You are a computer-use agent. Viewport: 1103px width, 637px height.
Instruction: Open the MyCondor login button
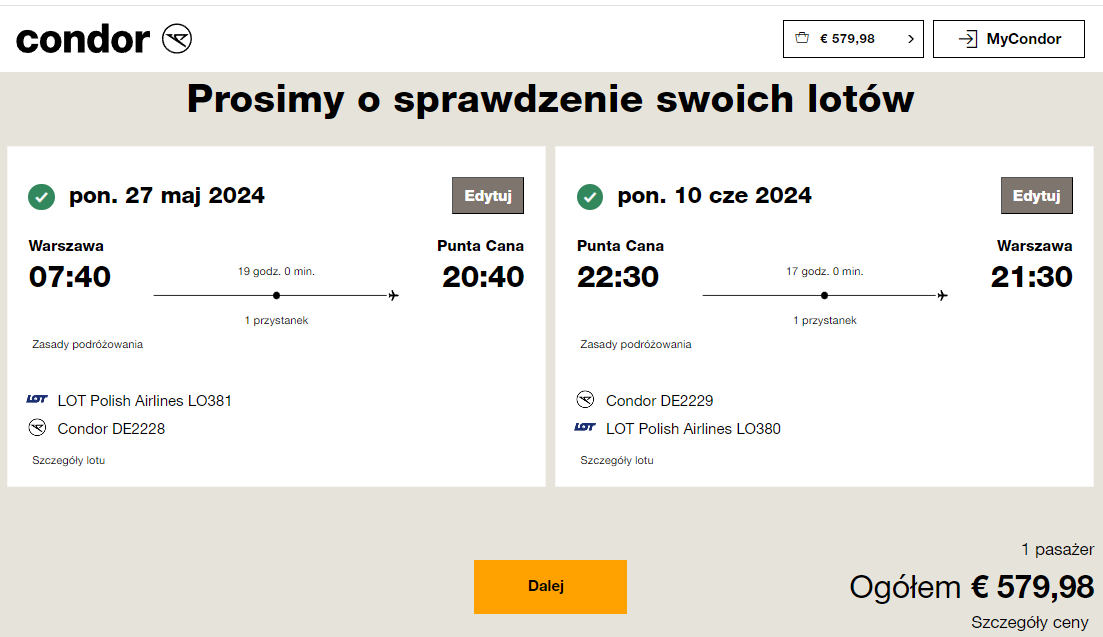click(1008, 39)
